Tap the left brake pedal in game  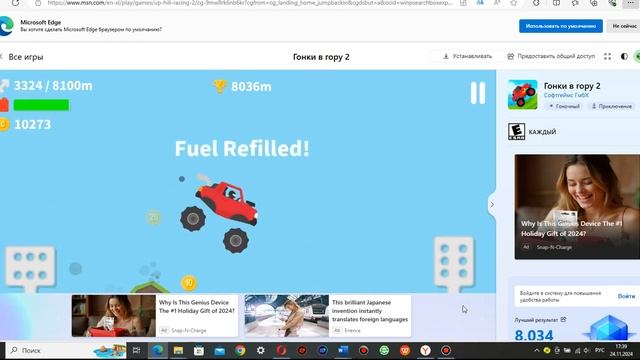point(30,268)
